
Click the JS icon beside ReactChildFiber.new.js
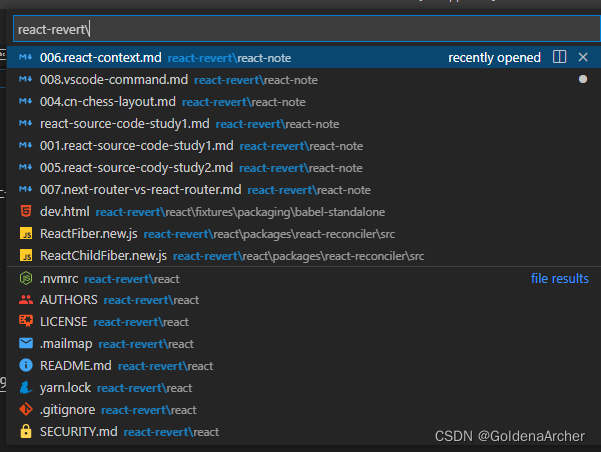click(26, 255)
